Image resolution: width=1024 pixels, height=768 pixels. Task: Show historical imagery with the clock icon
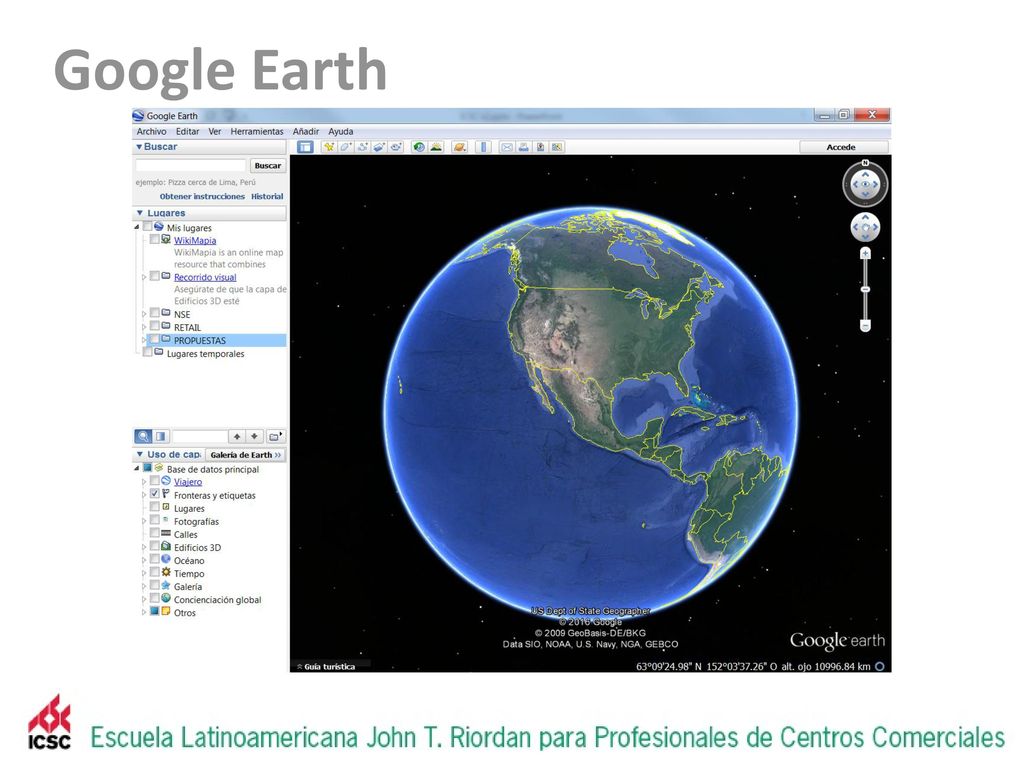(x=419, y=147)
